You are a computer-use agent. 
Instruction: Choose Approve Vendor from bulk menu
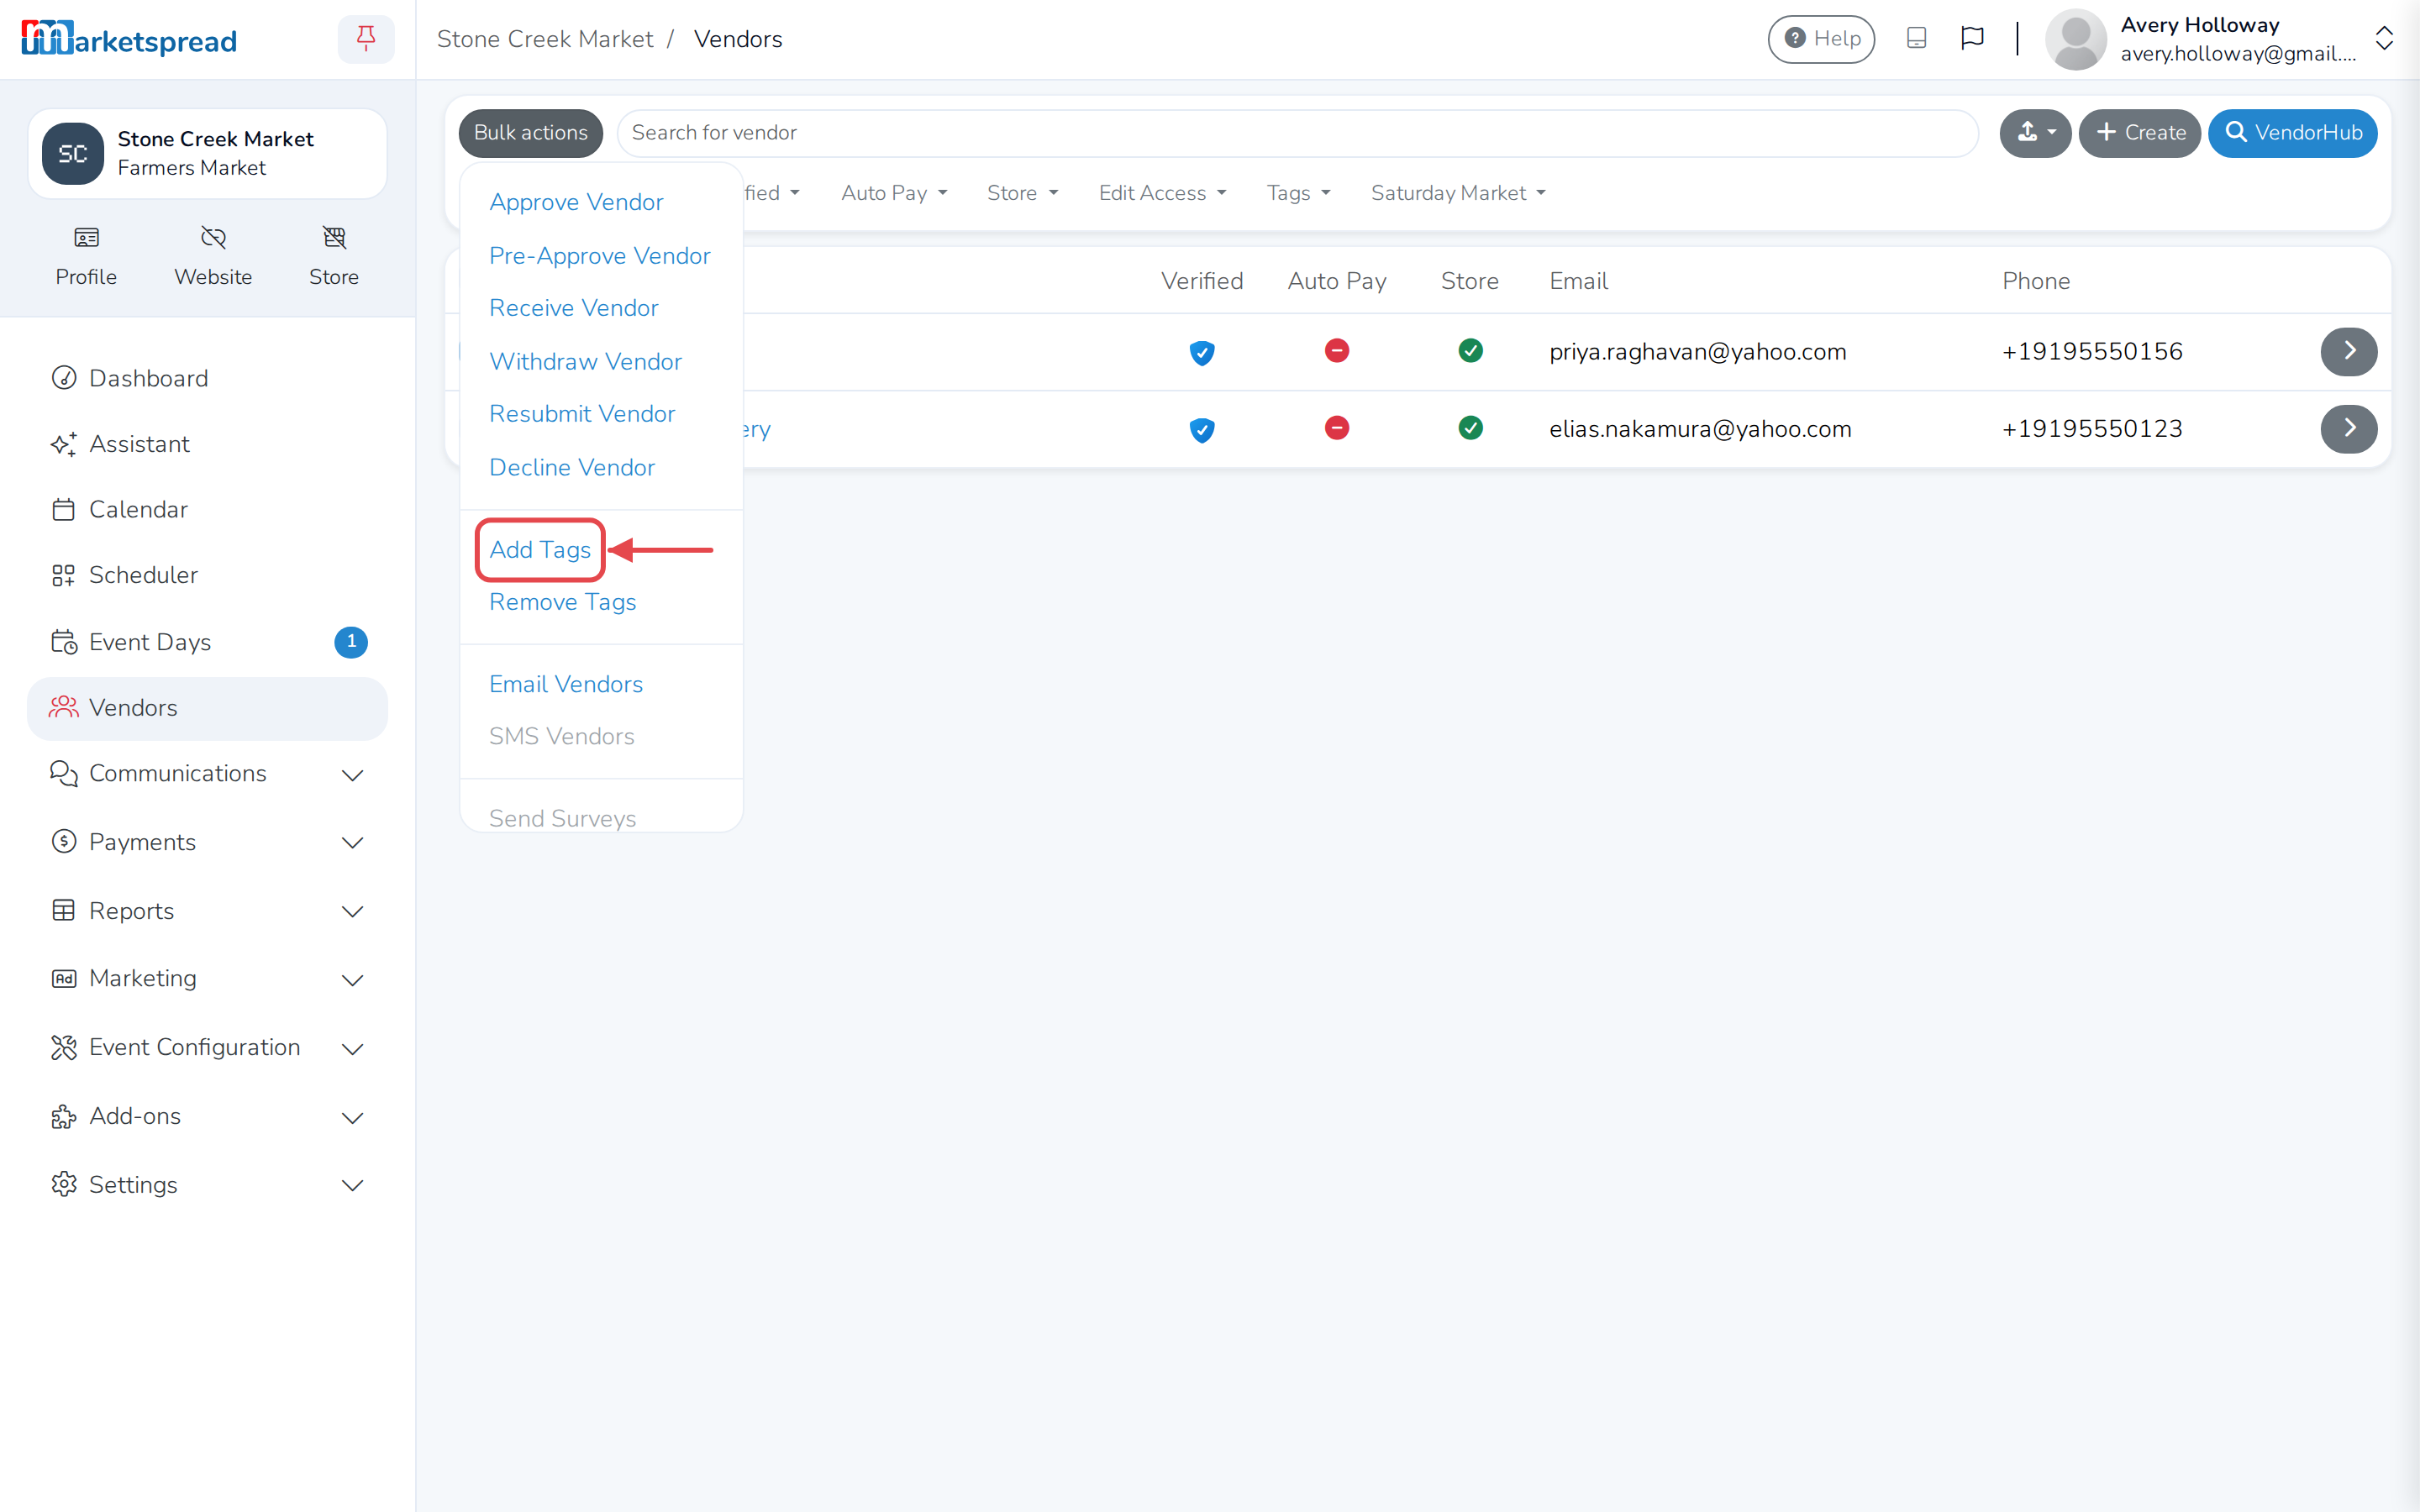576,202
